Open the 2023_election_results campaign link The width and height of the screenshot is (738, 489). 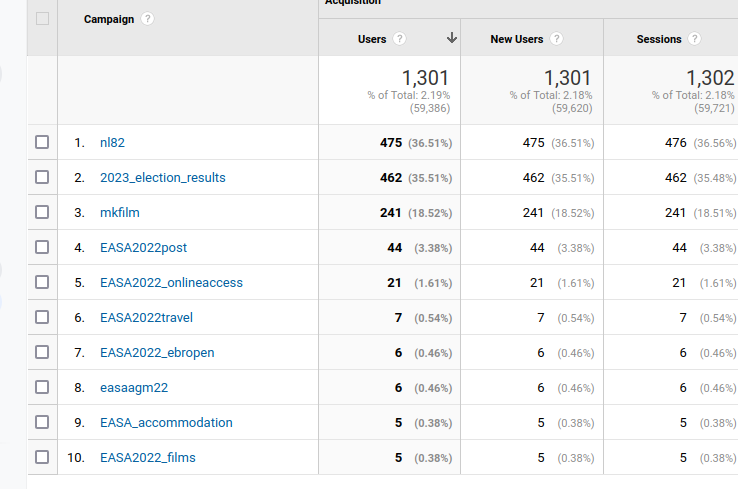click(x=163, y=177)
